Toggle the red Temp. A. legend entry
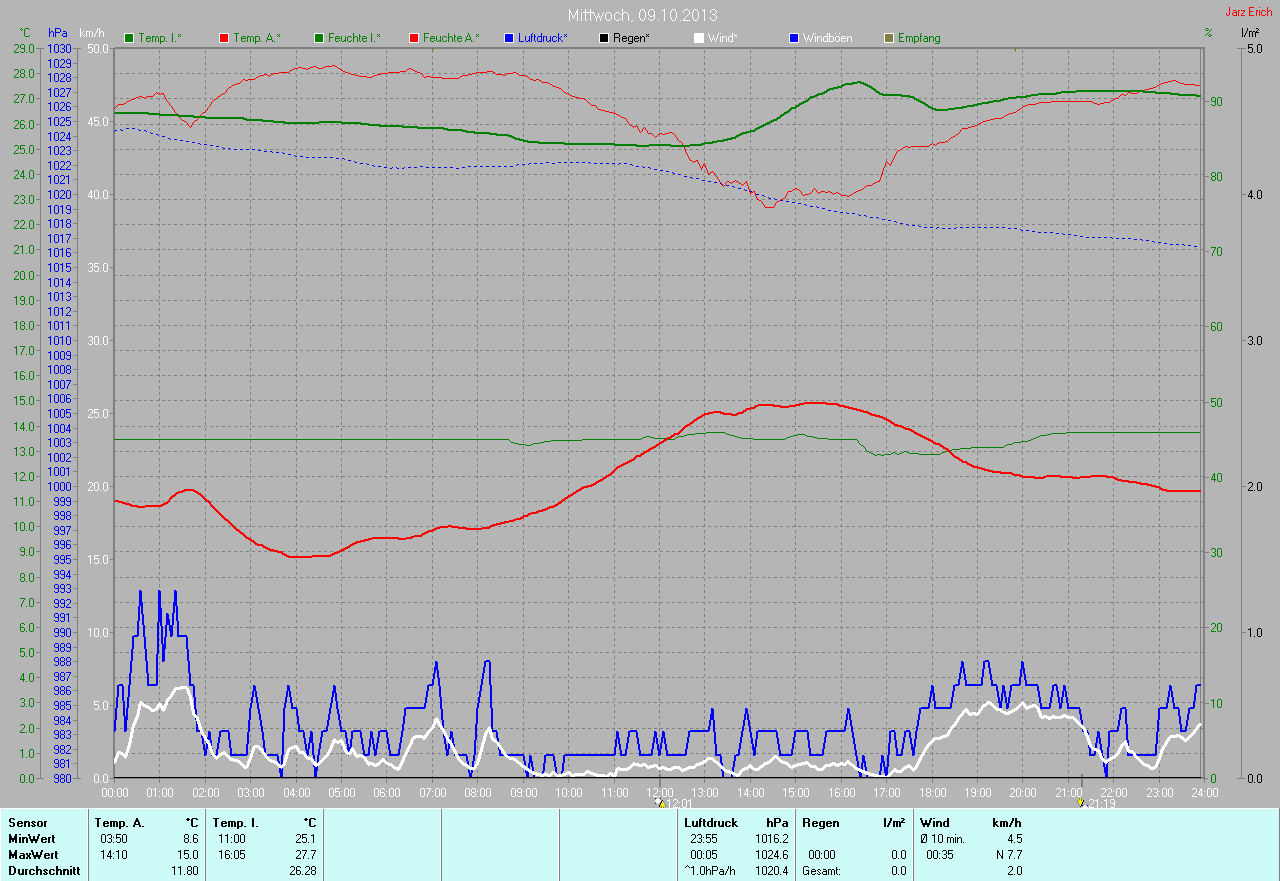The width and height of the screenshot is (1280, 881). click(224, 38)
